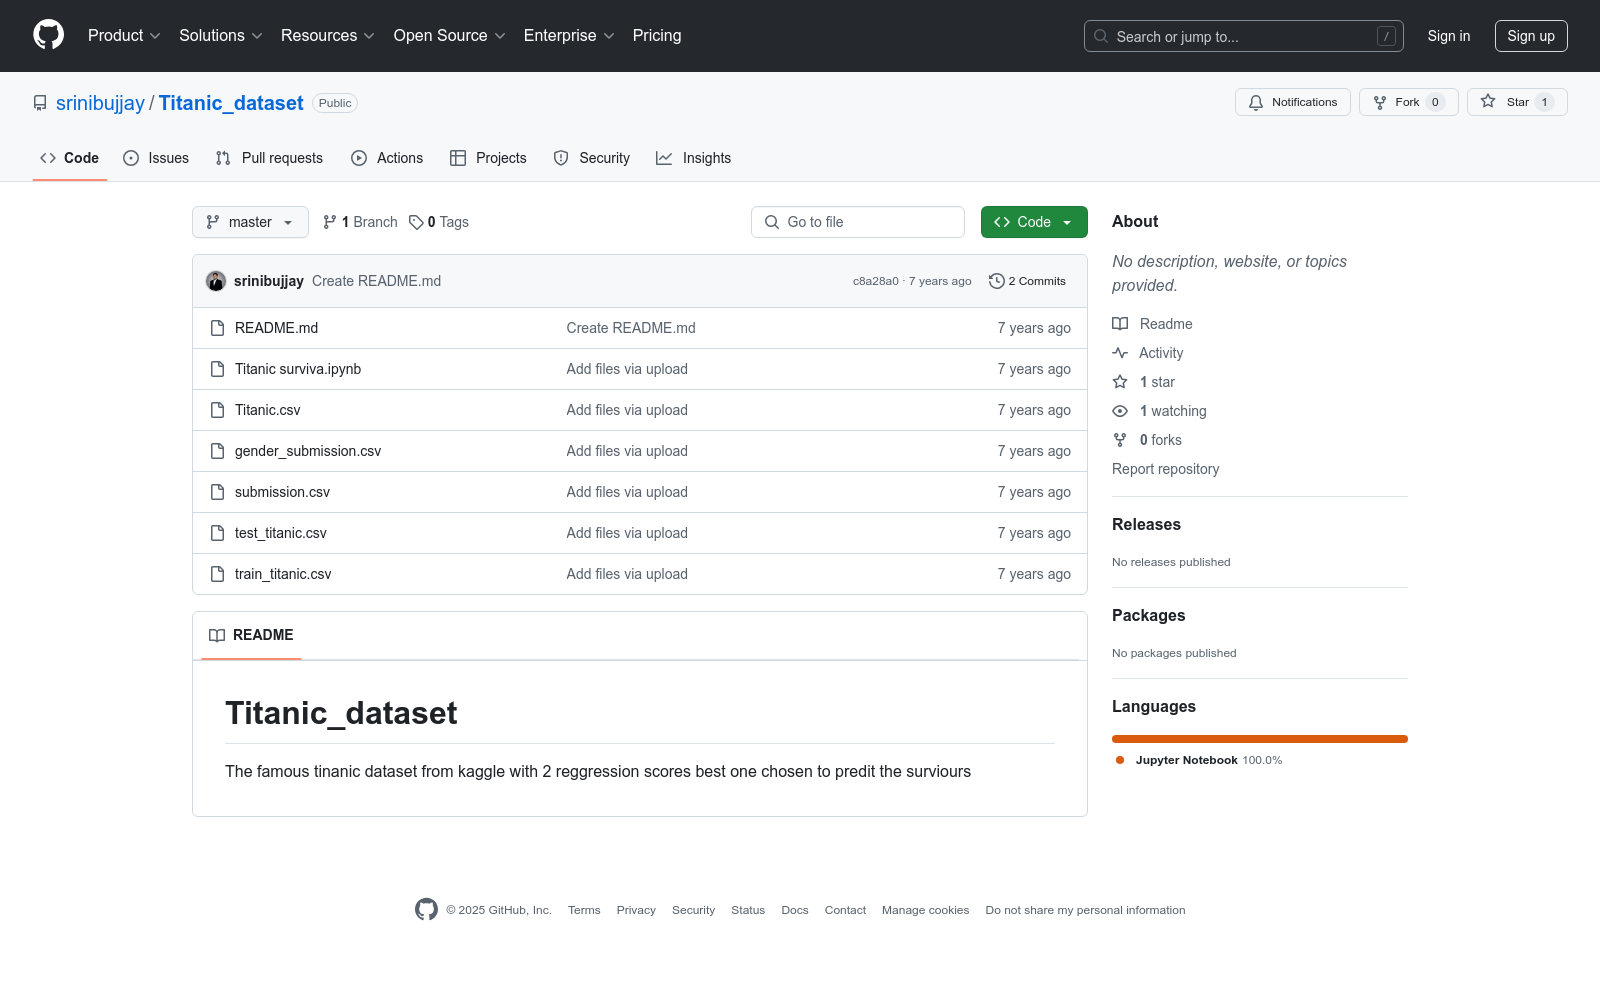Viewport: 1600px width, 1000px height.
Task: Click the srinibujjay avatar in the commit row
Action: pos(216,281)
